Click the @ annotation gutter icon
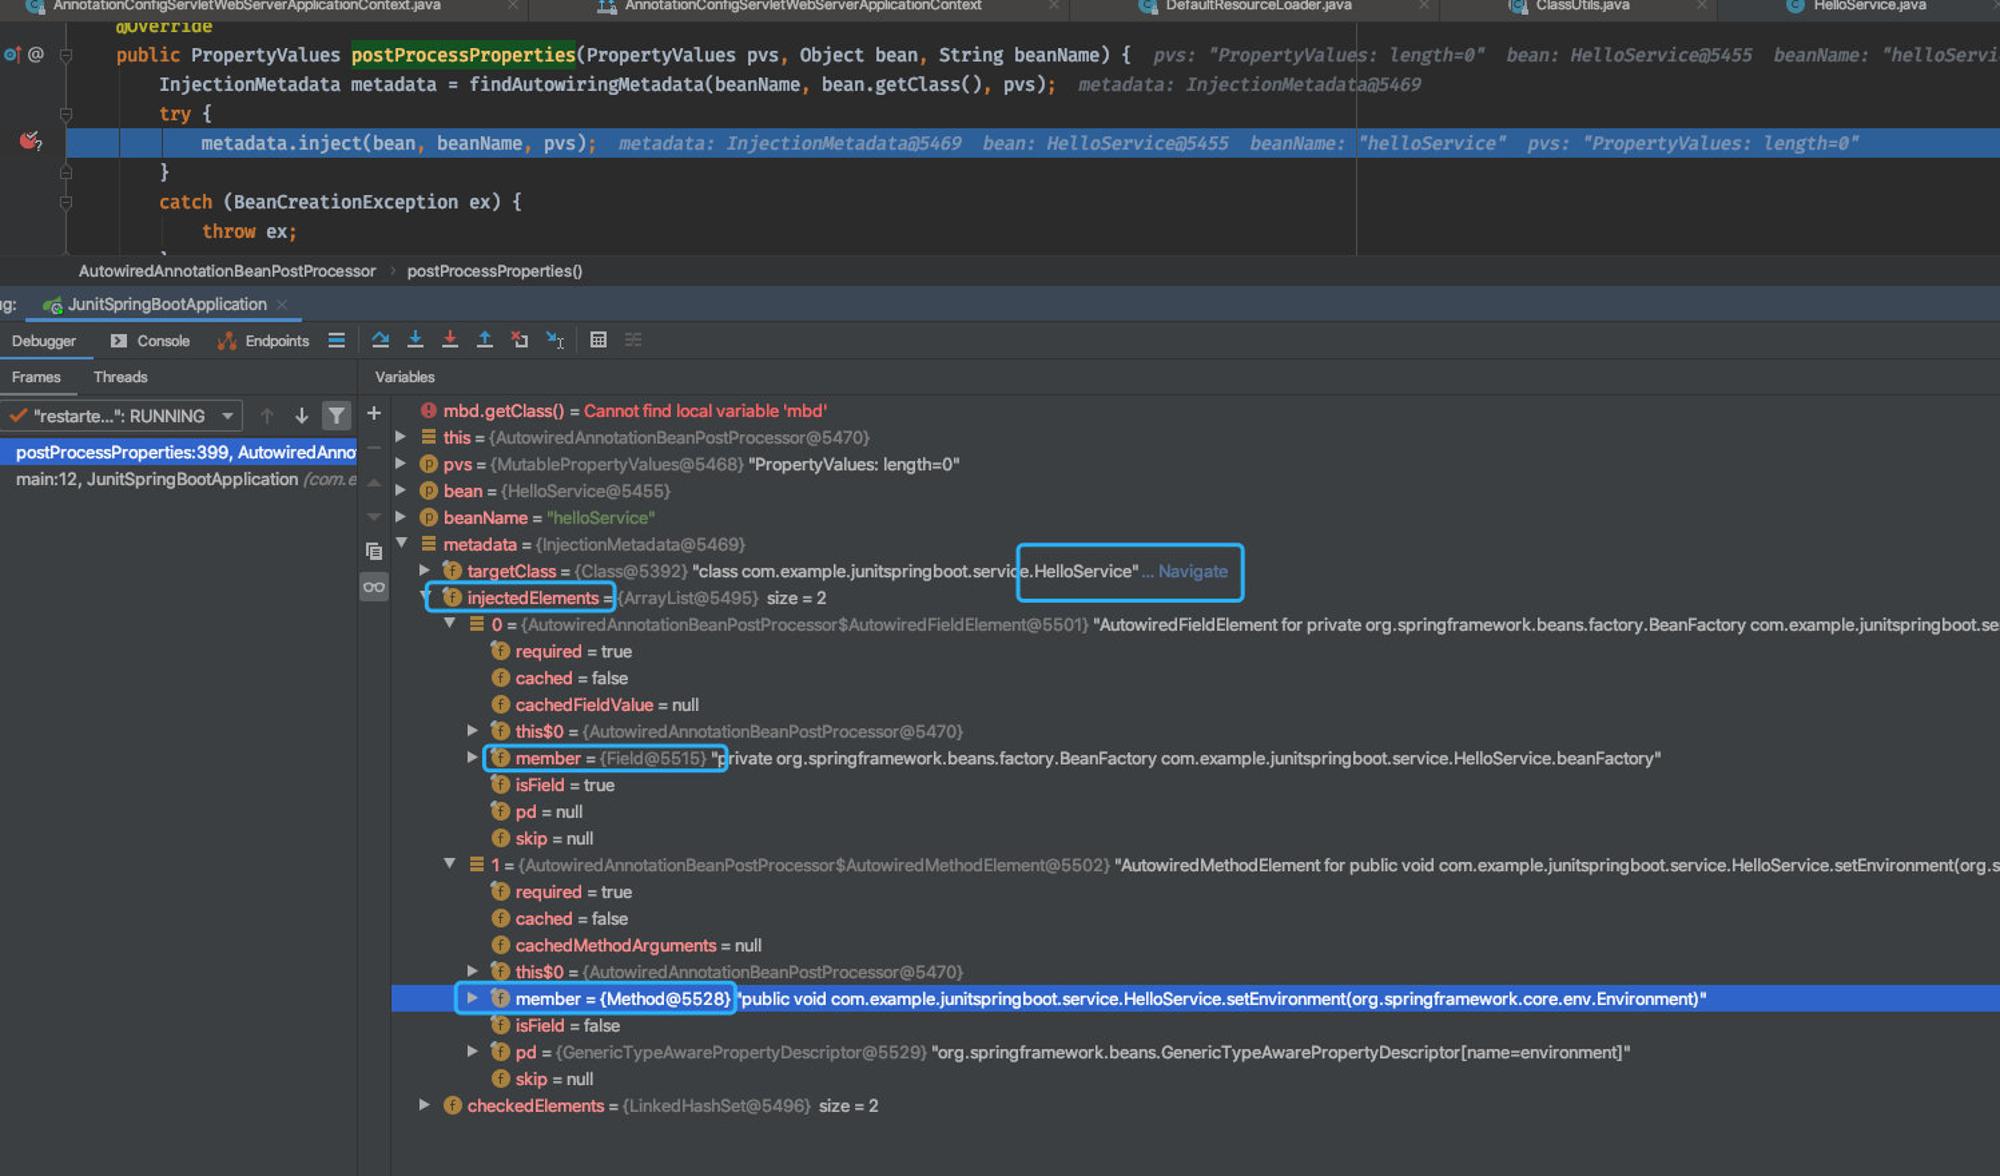Image resolution: width=2000 pixels, height=1176 pixels. coord(36,55)
